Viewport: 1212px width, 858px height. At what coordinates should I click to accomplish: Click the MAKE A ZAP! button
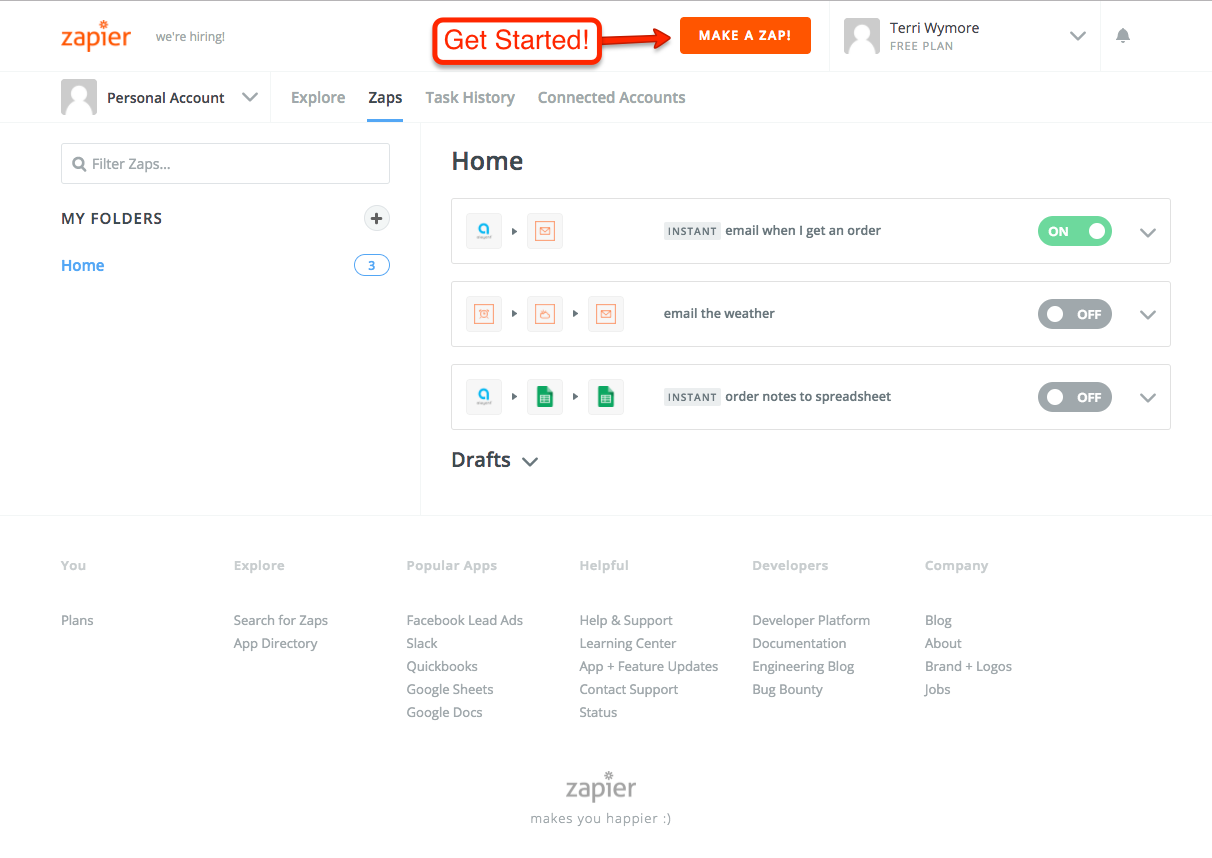[745, 36]
